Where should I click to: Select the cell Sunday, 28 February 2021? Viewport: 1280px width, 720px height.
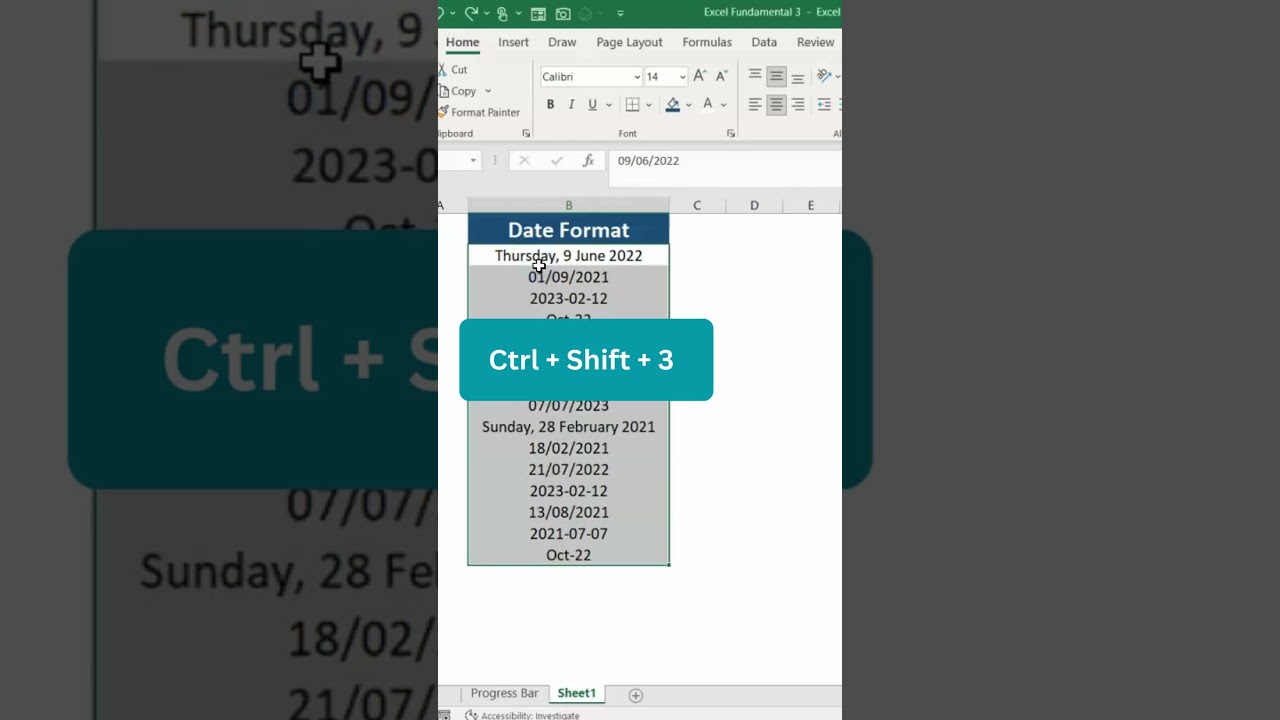point(568,427)
